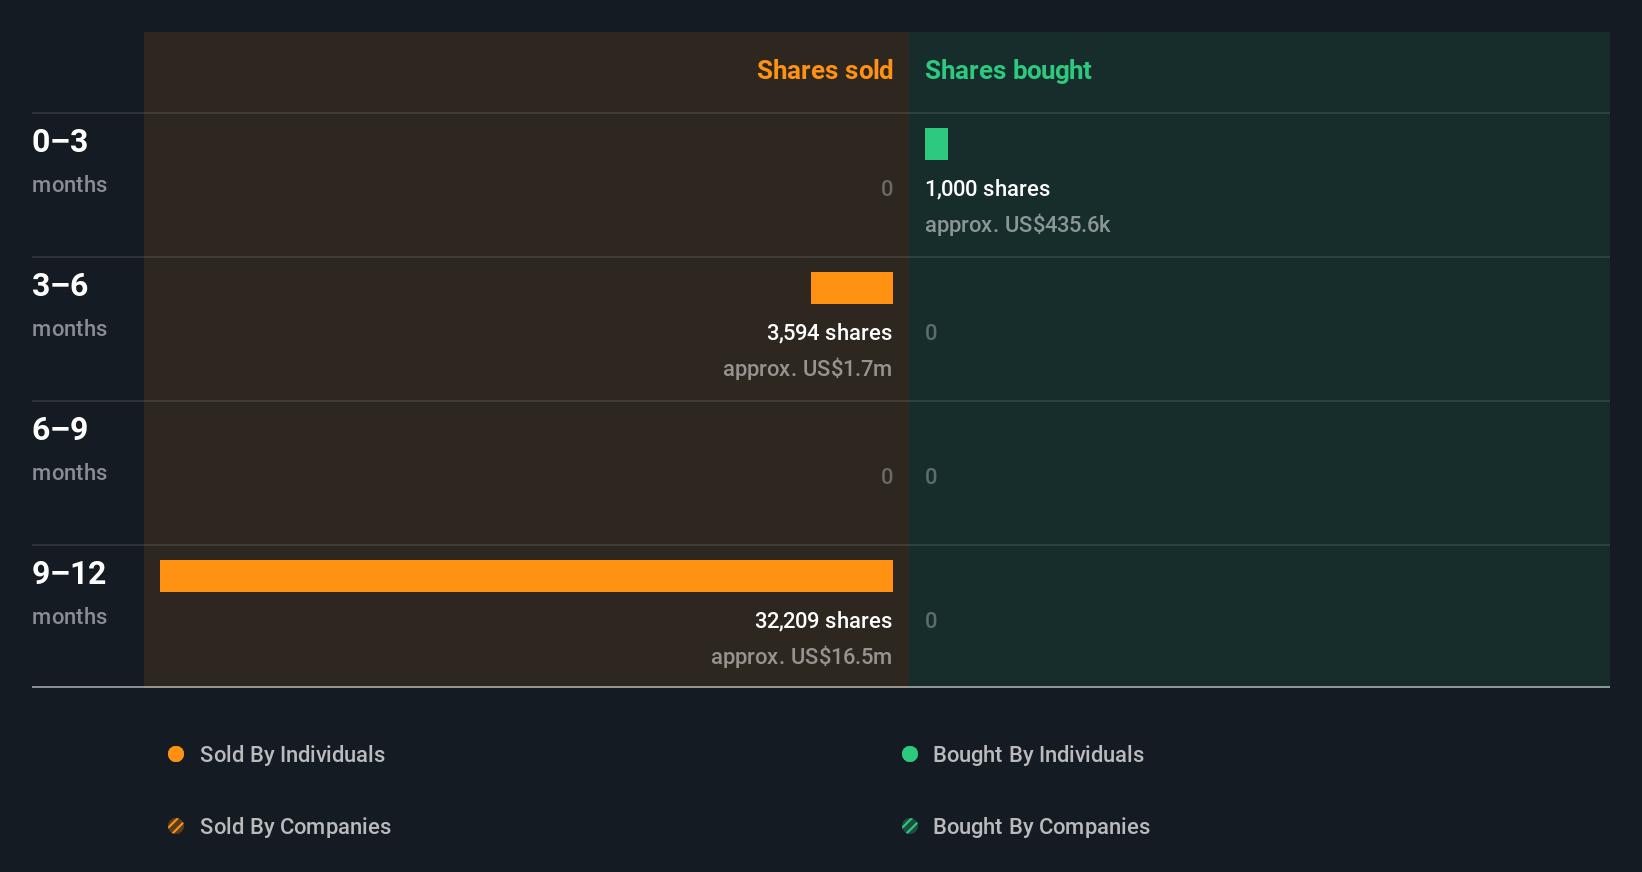Click the striped Sold By Companies legend icon
Screen dimensions: 1642x872
(x=176, y=826)
